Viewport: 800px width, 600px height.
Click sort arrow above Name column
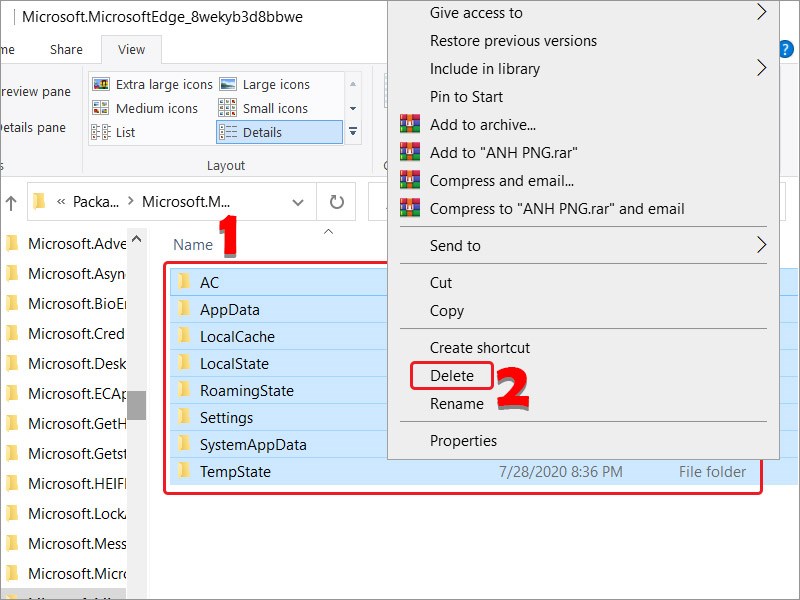[329, 232]
